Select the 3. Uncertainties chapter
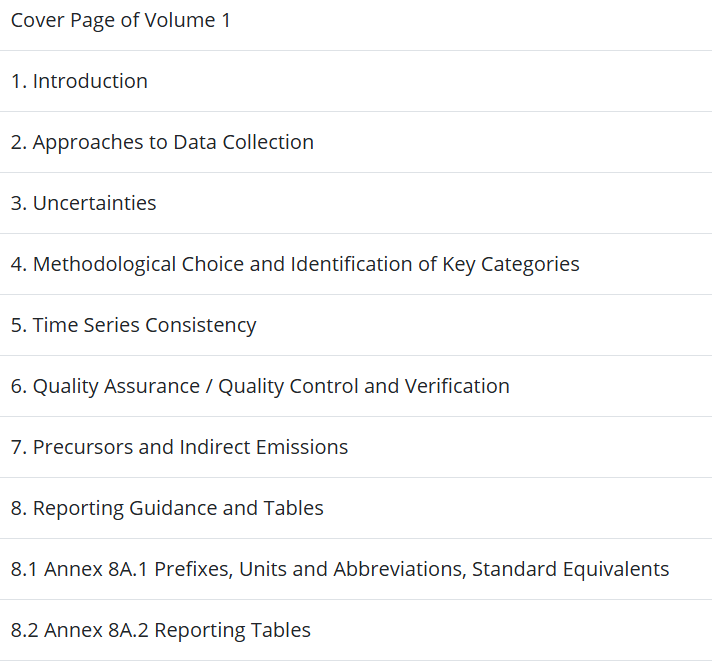The height and width of the screenshot is (662, 712). tap(356, 203)
